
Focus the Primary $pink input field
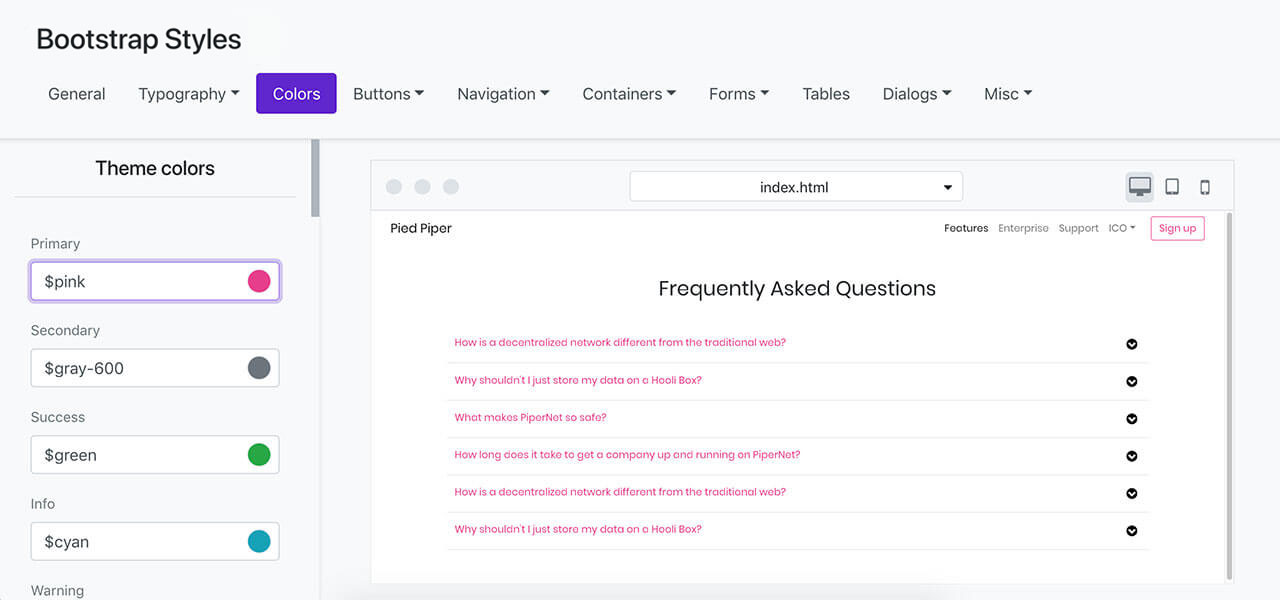point(155,281)
